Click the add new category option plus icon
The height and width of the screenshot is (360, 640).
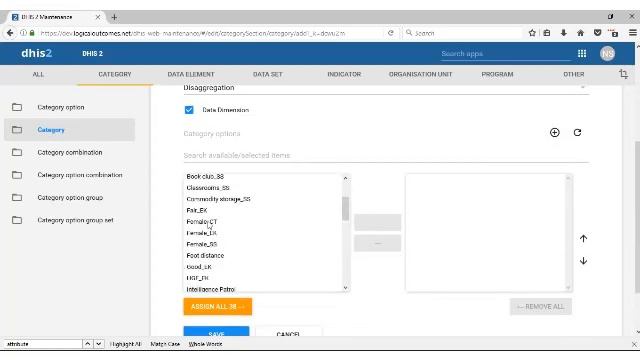click(x=554, y=133)
